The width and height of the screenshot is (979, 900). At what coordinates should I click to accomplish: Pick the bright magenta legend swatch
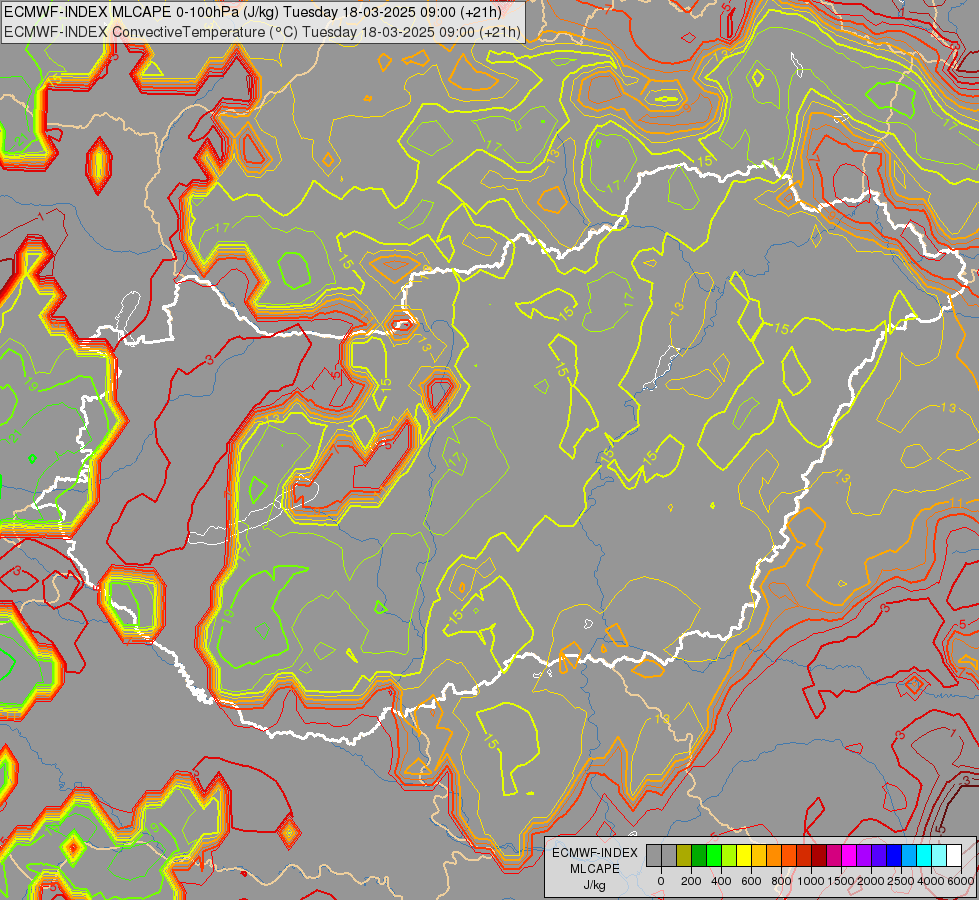(850, 855)
